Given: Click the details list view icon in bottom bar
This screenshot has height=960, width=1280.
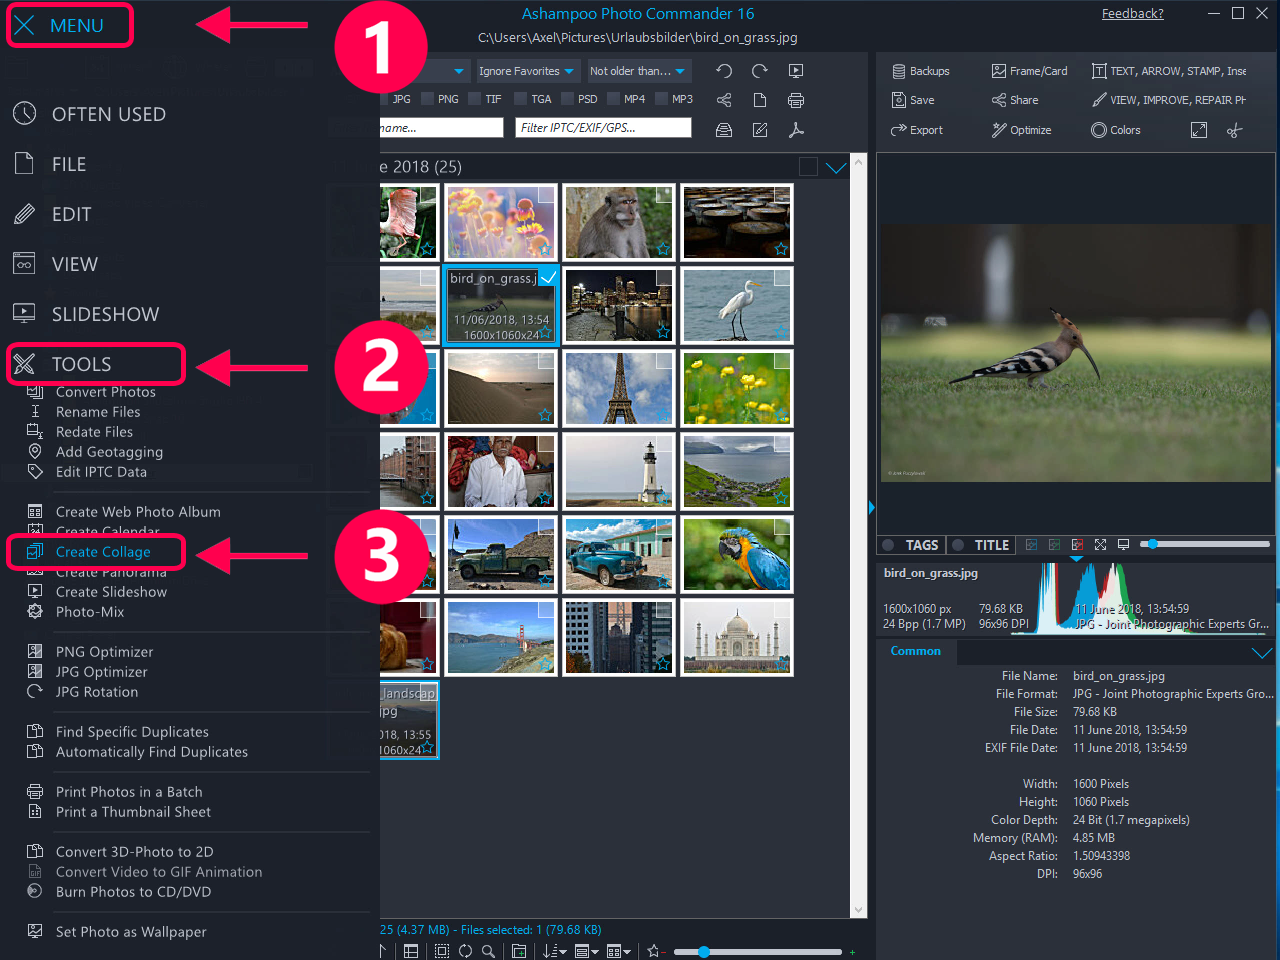Looking at the screenshot, I should coord(411,951).
